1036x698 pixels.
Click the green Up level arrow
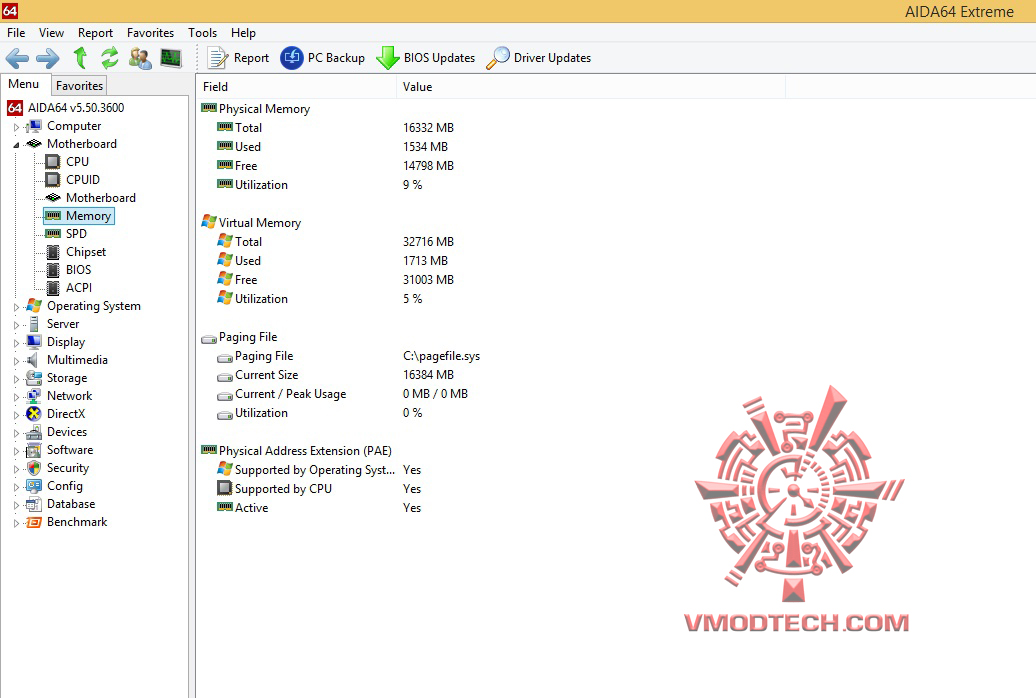pyautogui.click(x=81, y=58)
